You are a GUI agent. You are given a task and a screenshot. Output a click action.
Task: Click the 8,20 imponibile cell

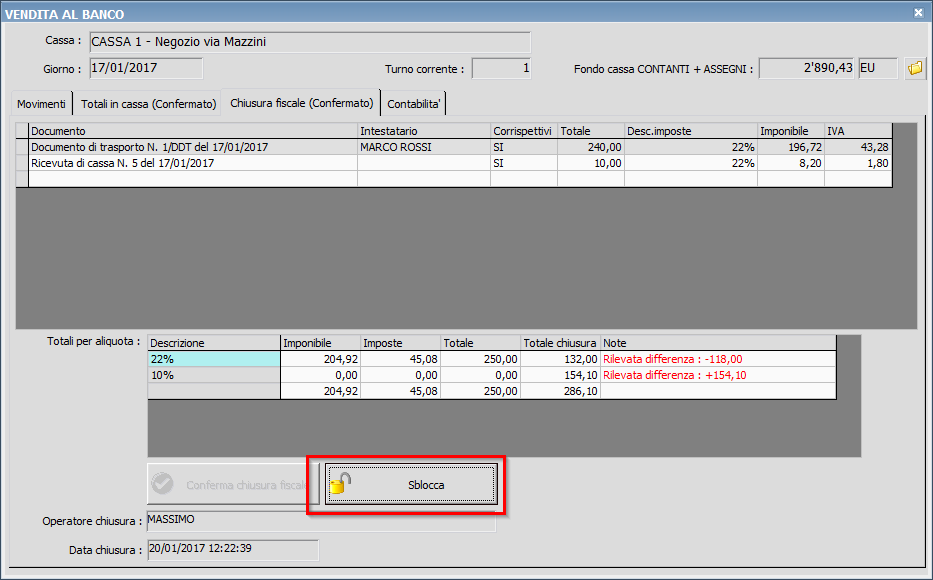(x=791, y=163)
